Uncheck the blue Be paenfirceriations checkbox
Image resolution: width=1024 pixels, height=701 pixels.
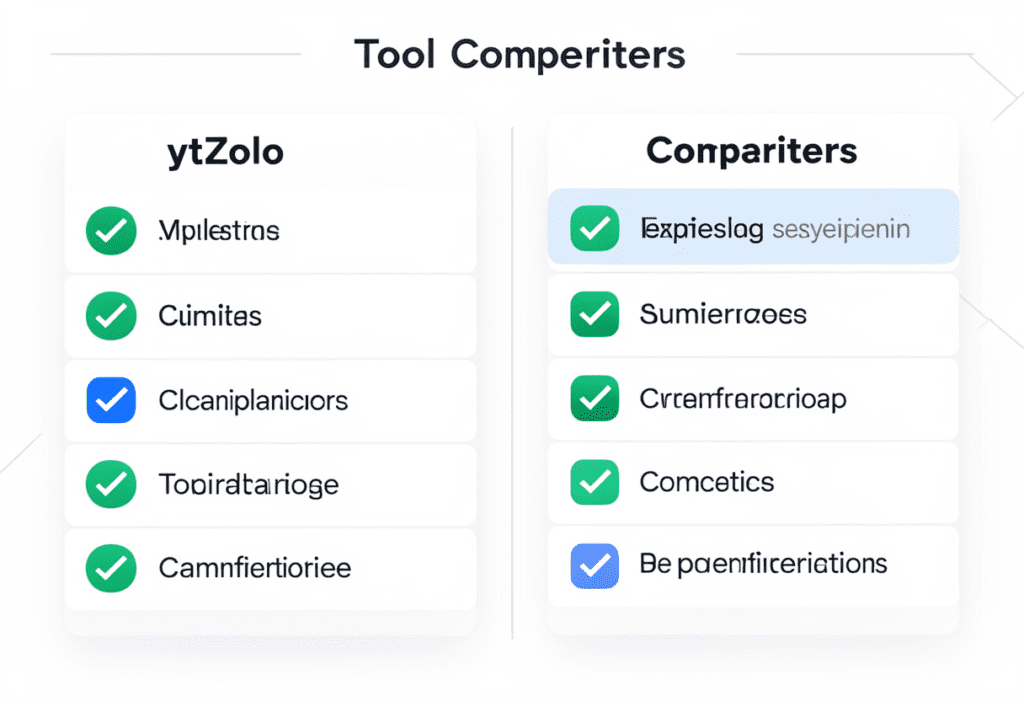click(594, 564)
